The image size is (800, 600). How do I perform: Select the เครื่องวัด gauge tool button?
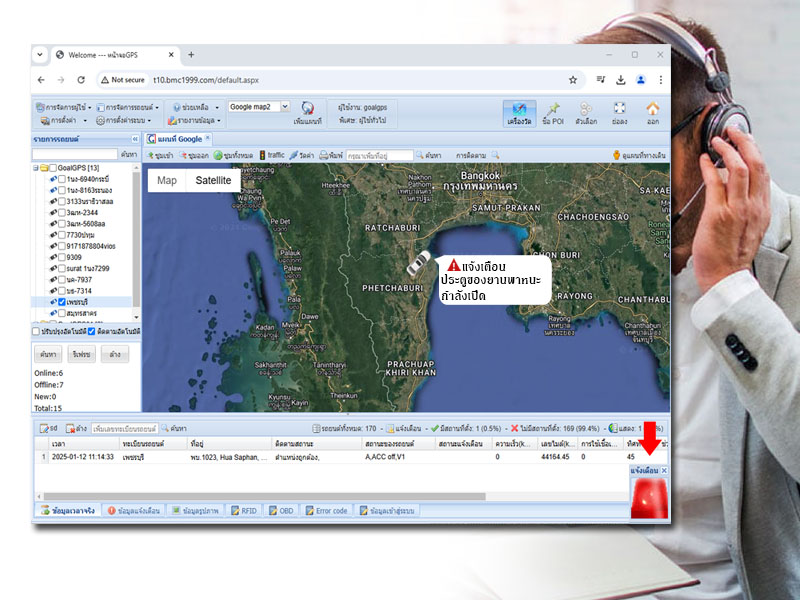point(519,113)
